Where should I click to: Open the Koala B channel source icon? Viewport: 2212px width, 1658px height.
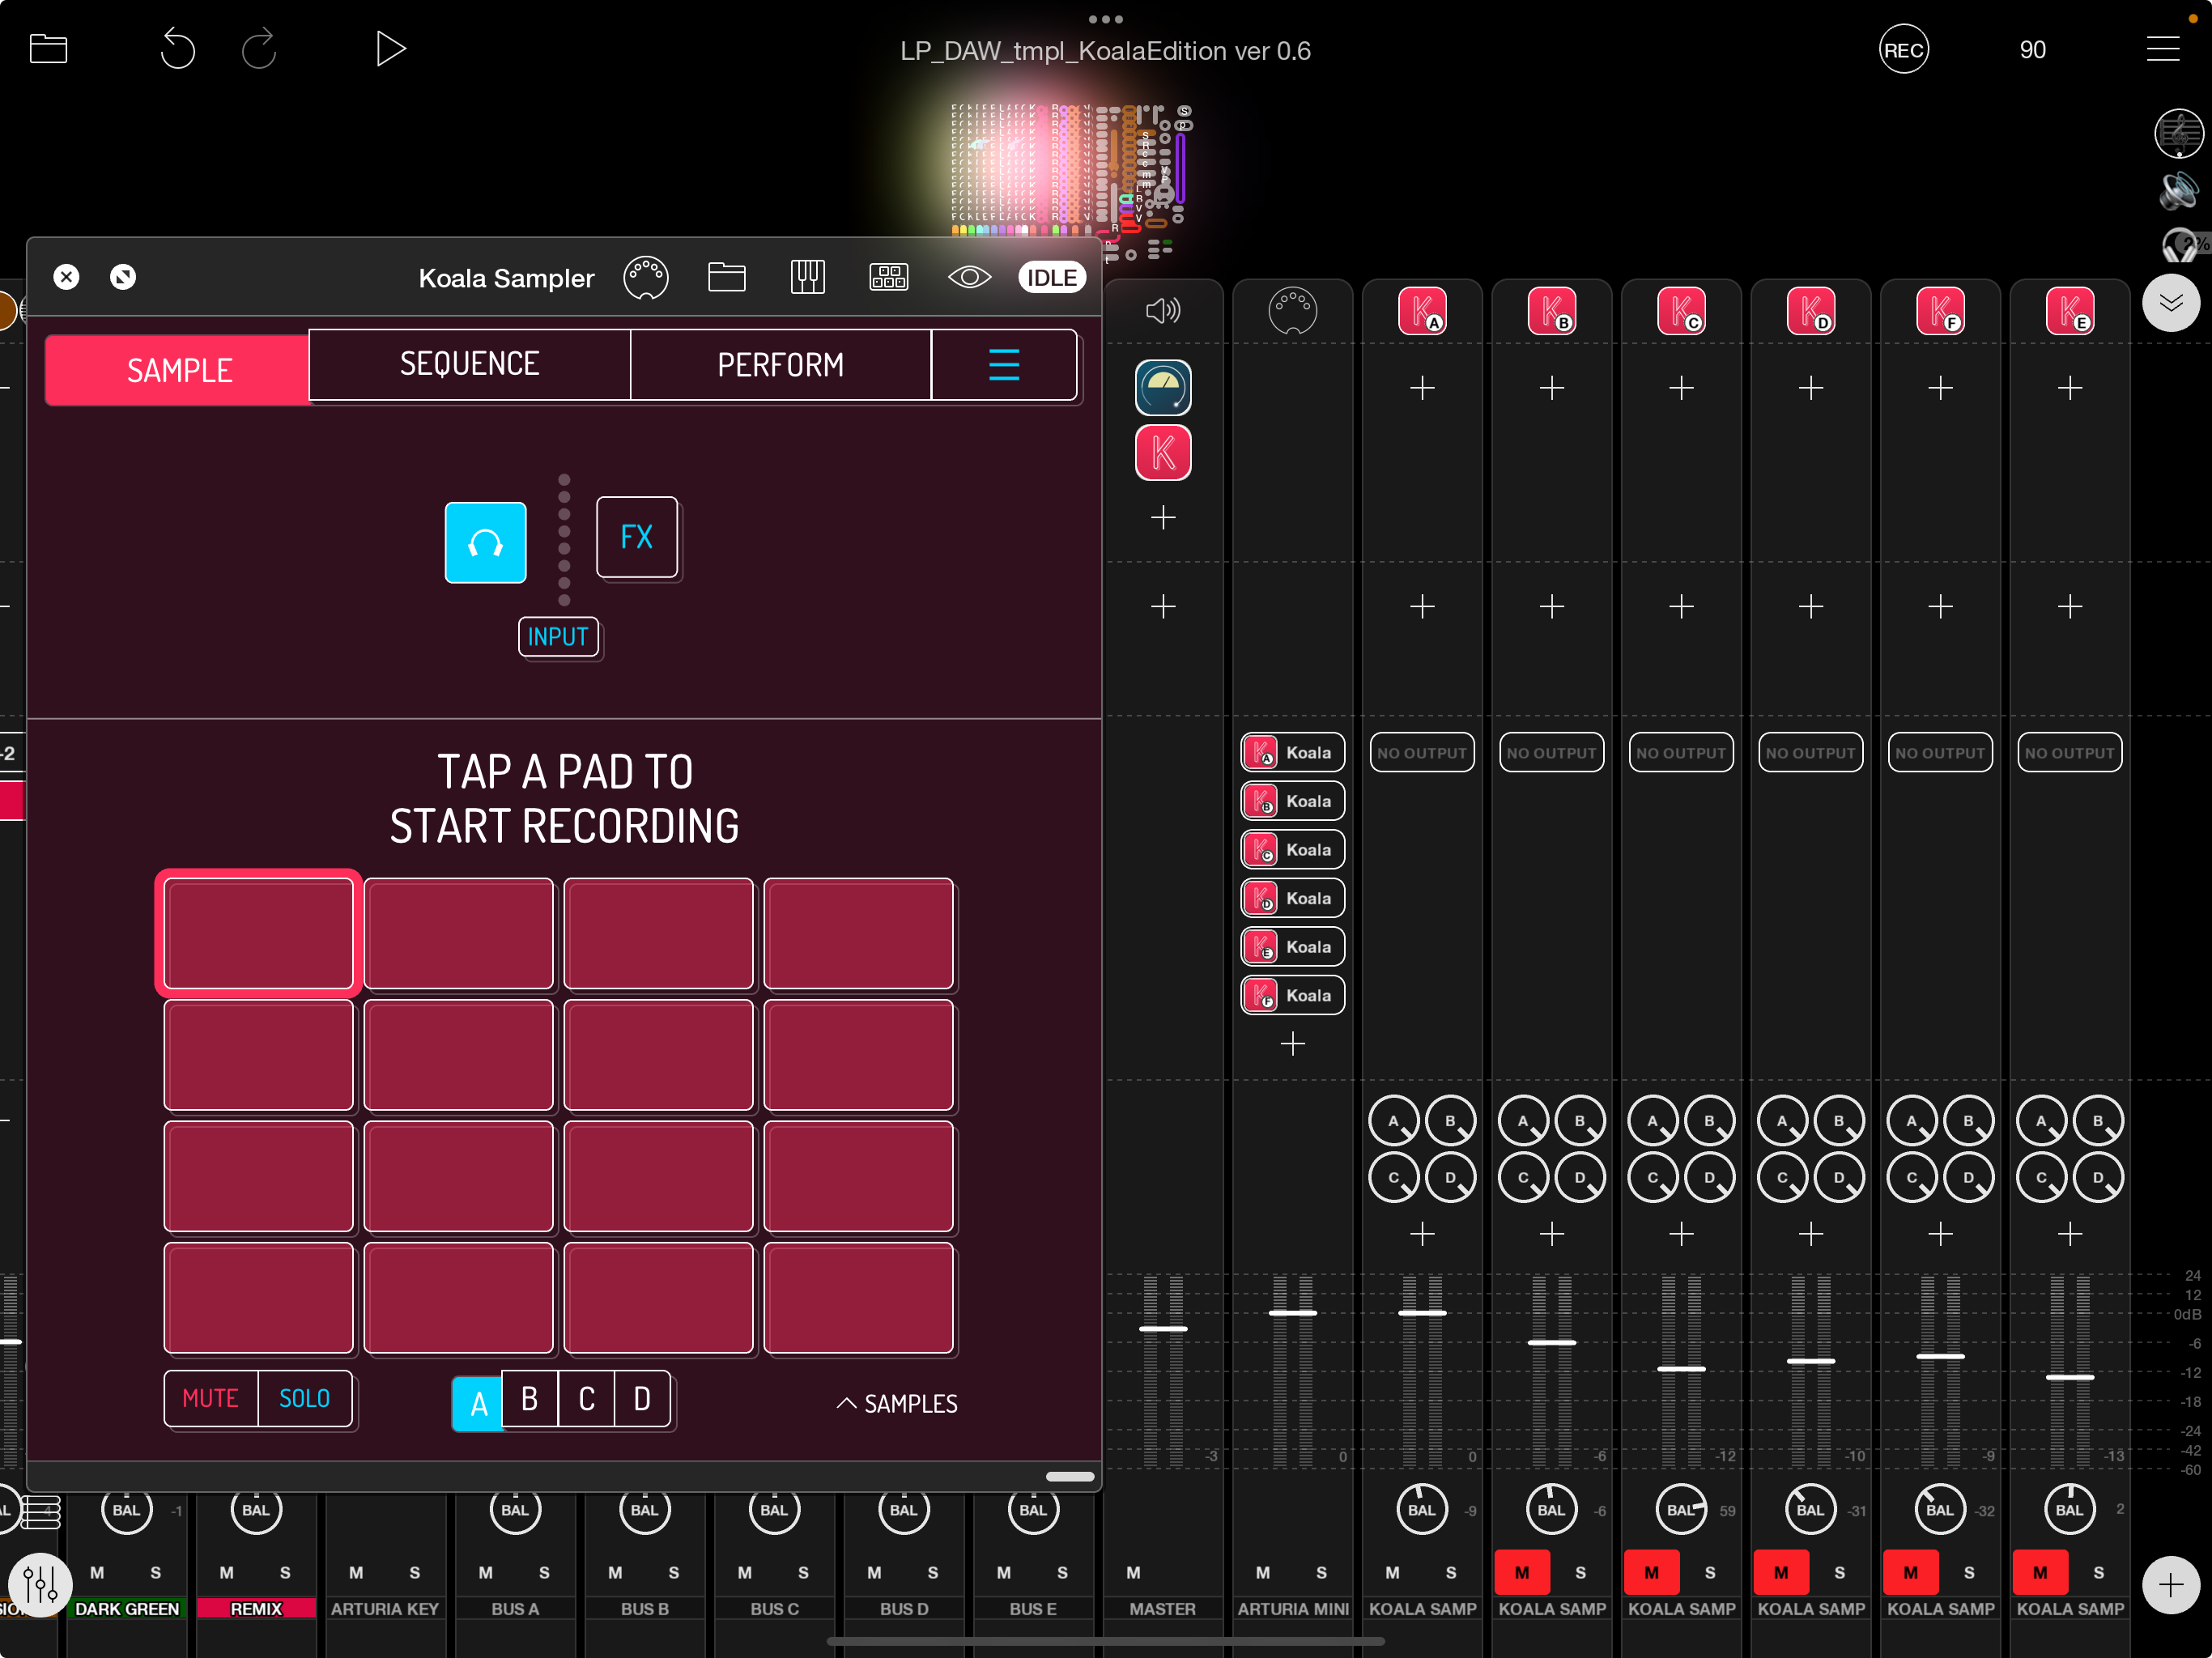[x=1551, y=311]
